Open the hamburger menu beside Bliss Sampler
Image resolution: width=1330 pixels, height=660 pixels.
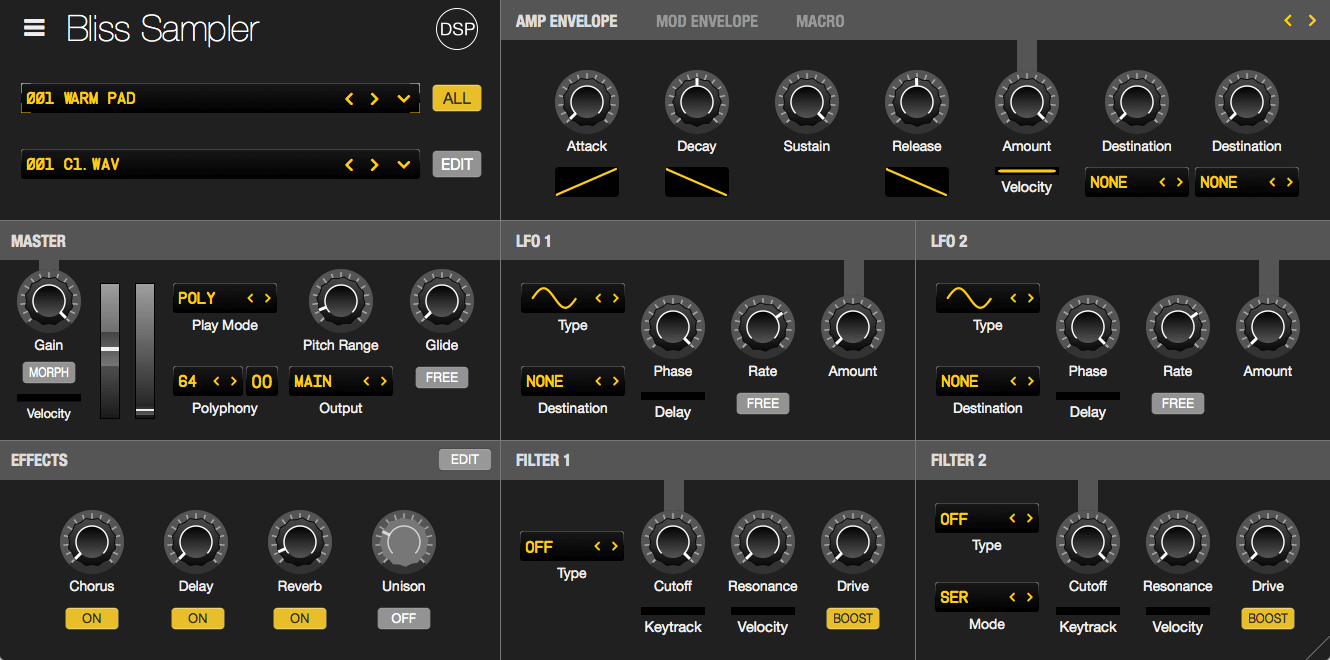pos(34,28)
